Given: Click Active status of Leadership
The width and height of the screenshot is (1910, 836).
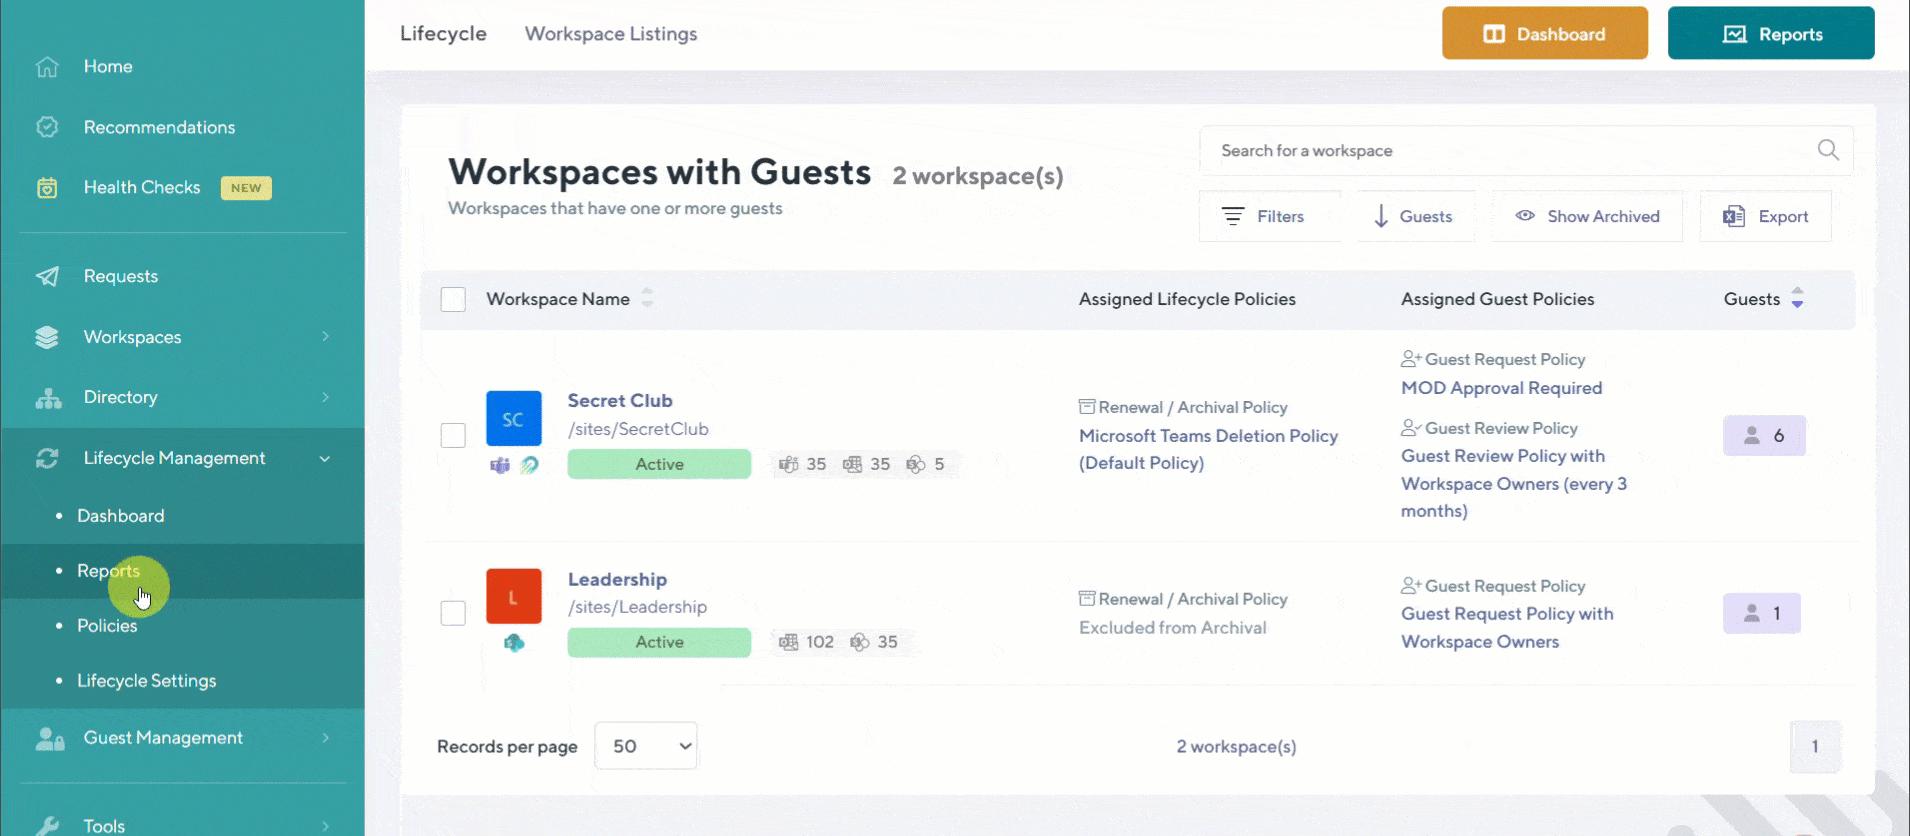Looking at the screenshot, I should [659, 642].
